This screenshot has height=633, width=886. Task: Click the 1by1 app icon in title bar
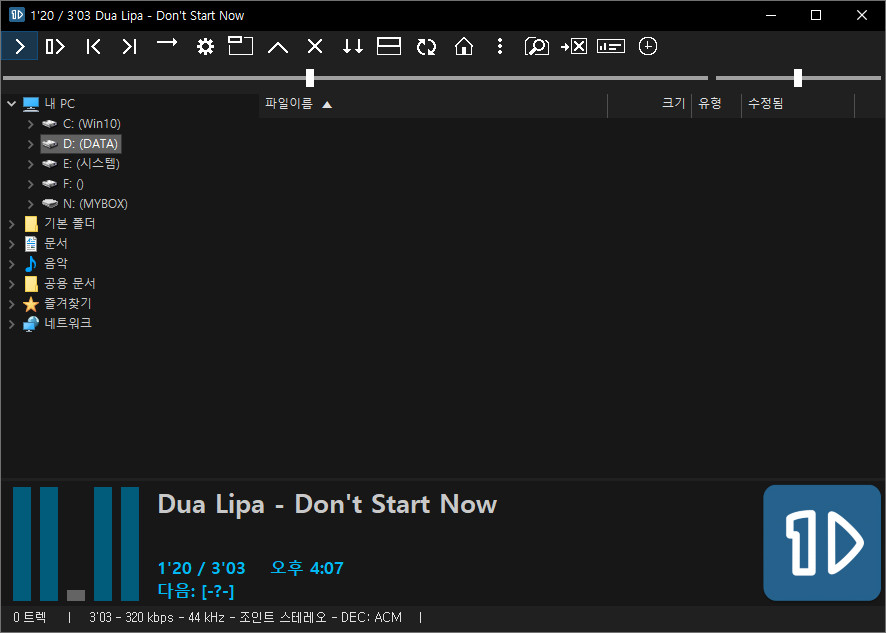click(17, 15)
